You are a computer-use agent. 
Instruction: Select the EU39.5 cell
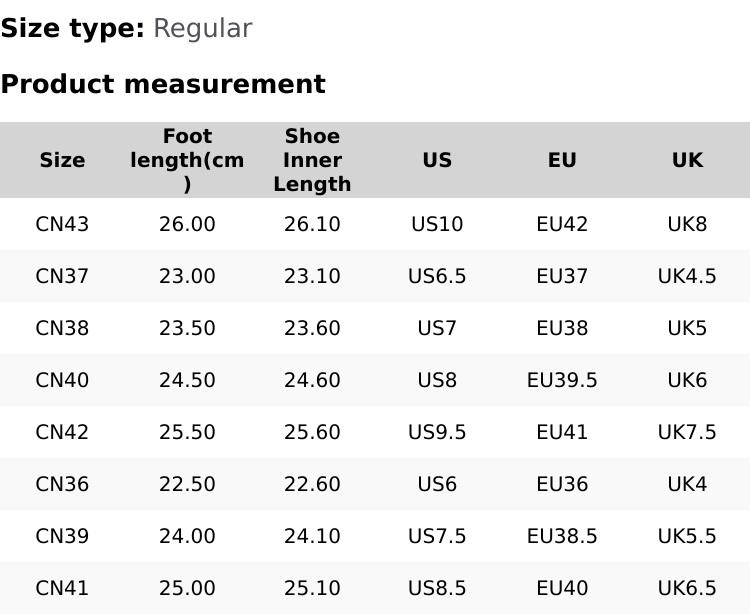click(x=562, y=380)
